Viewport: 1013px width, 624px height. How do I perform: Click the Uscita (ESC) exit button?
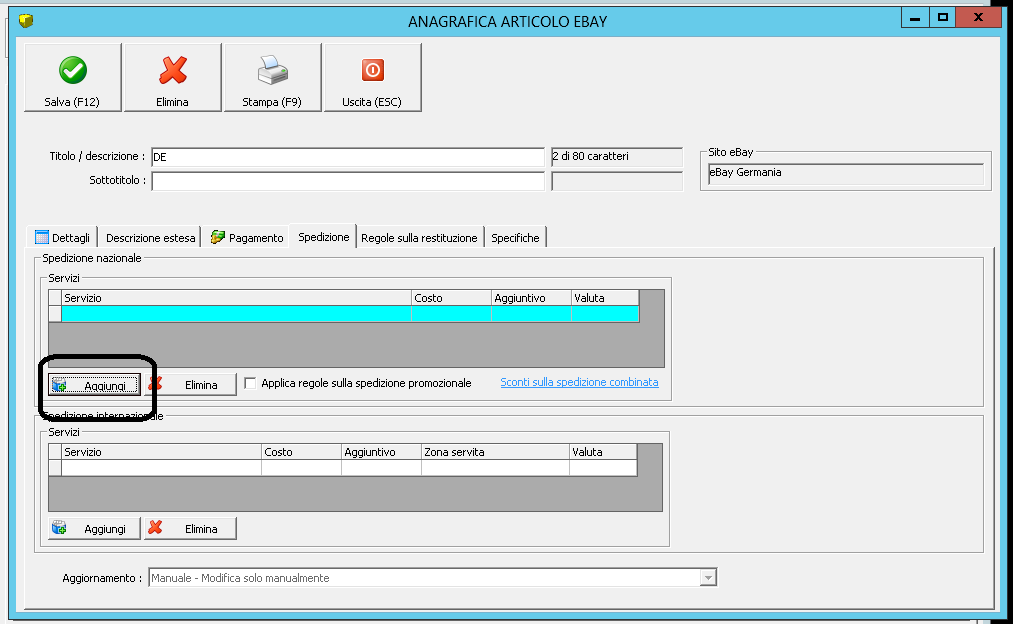[372, 78]
